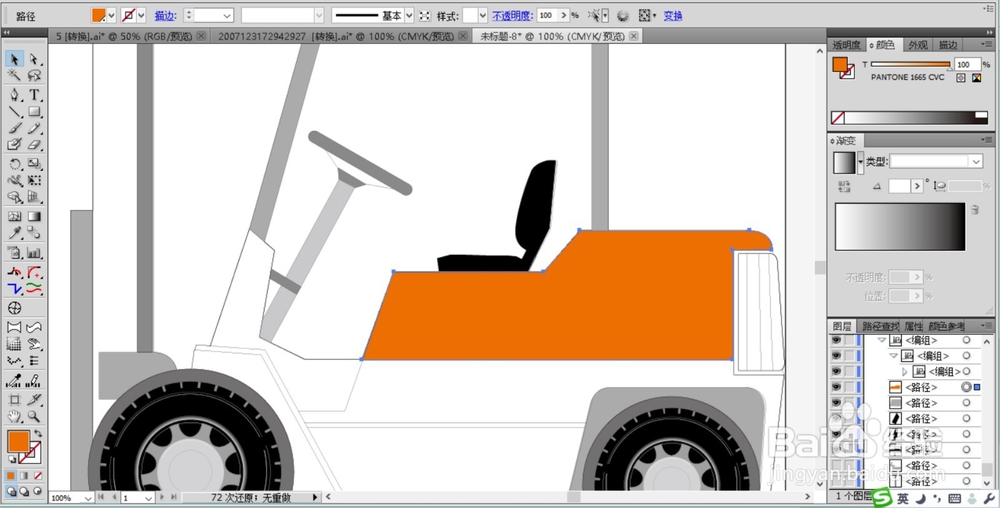Adjust the tint slider in Color panel
Screen dimensions: 1000x508
pyautogui.click(x=911, y=64)
